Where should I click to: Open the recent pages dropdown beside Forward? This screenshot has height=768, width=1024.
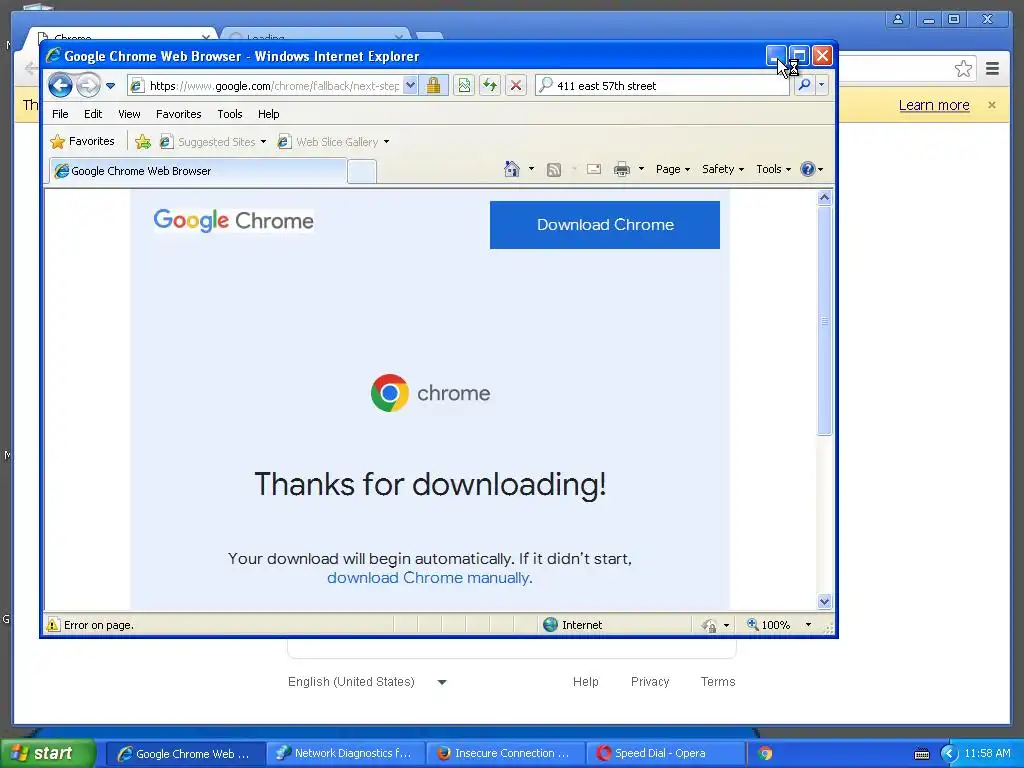tap(110, 86)
